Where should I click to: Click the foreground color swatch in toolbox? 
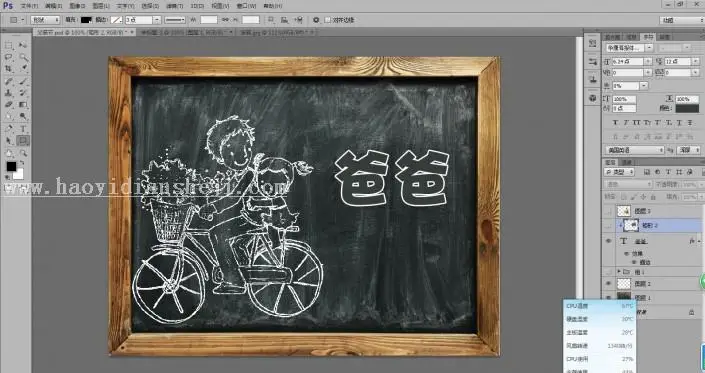click(11, 166)
